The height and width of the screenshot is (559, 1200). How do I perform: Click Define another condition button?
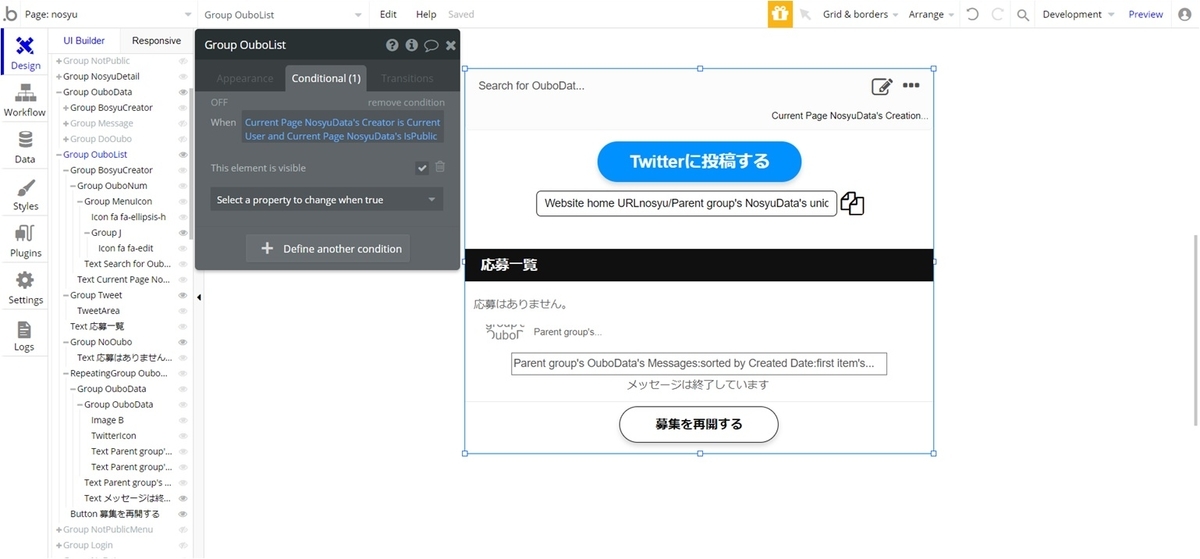pyautogui.click(x=327, y=248)
